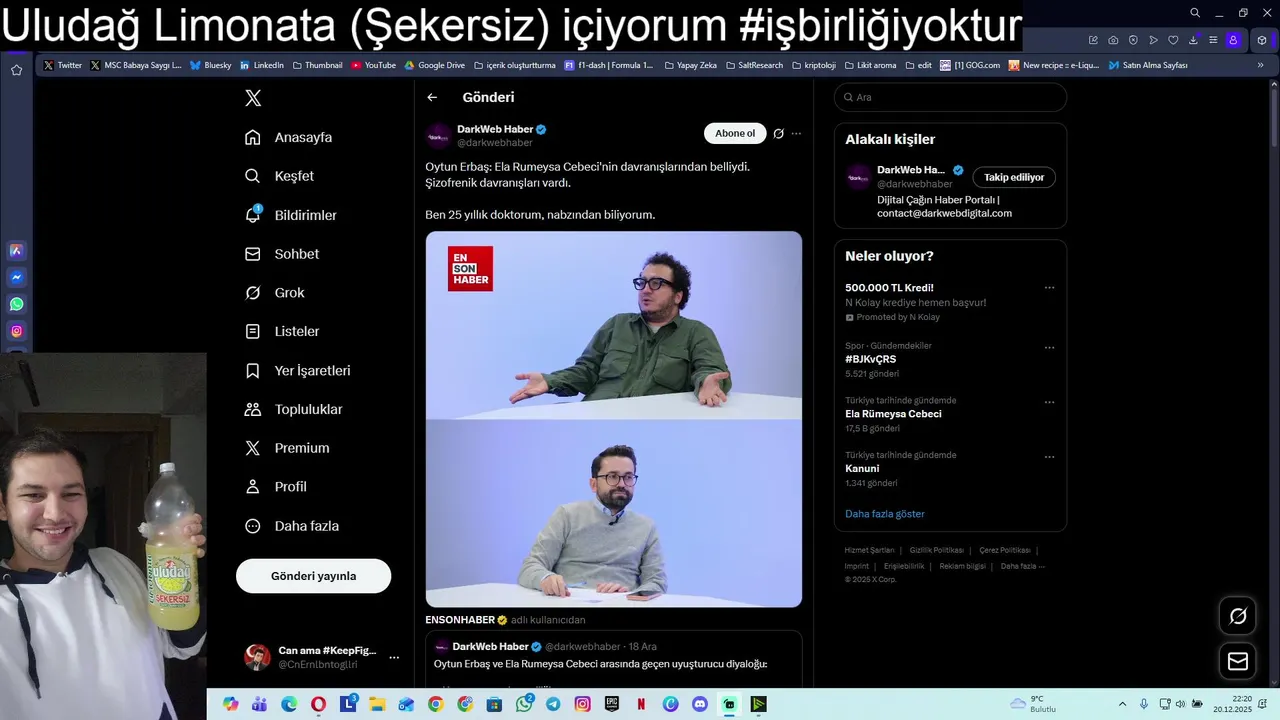This screenshot has height=720, width=1280.
Task: Open the X logo home icon
Action: click(253, 98)
